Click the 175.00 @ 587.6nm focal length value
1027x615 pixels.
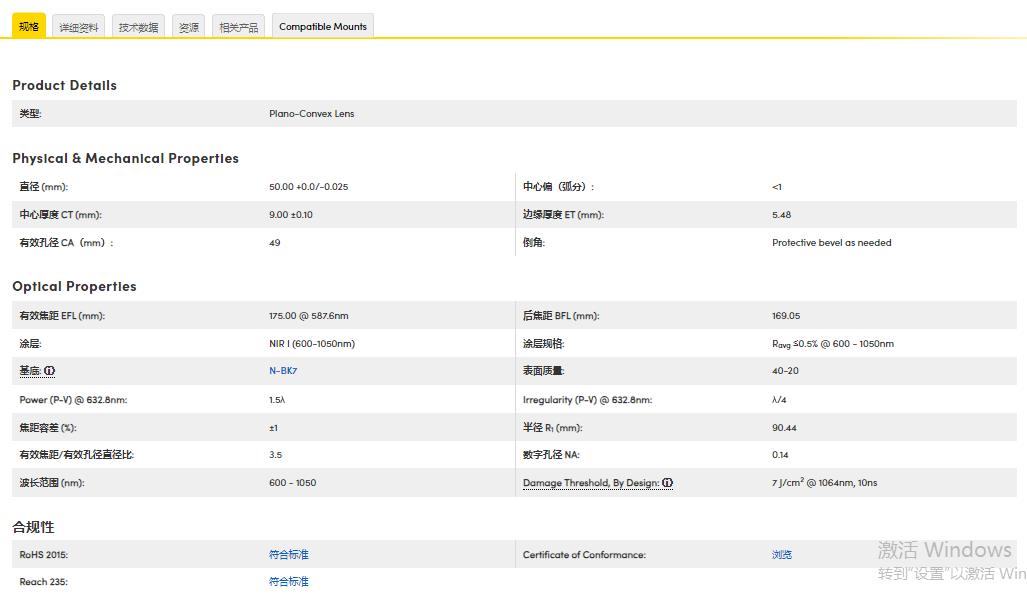308,316
